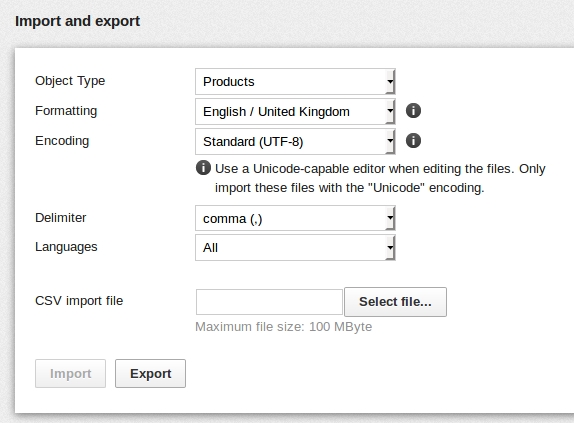
Task: Click the arrow on the Encoding dropdown
Action: pyautogui.click(x=390, y=142)
